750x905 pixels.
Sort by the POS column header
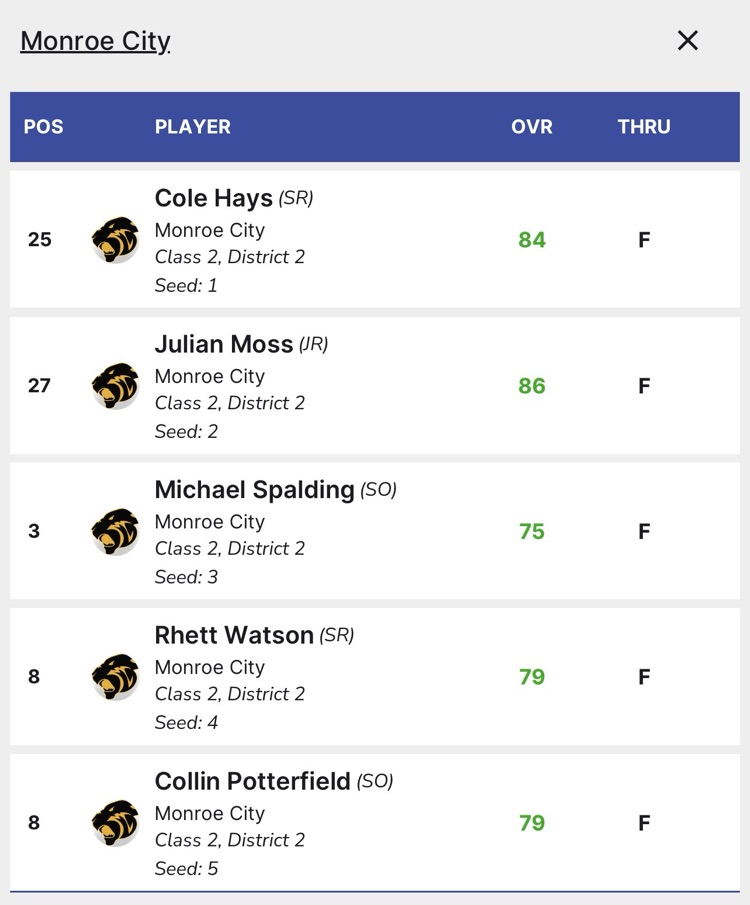click(x=43, y=127)
